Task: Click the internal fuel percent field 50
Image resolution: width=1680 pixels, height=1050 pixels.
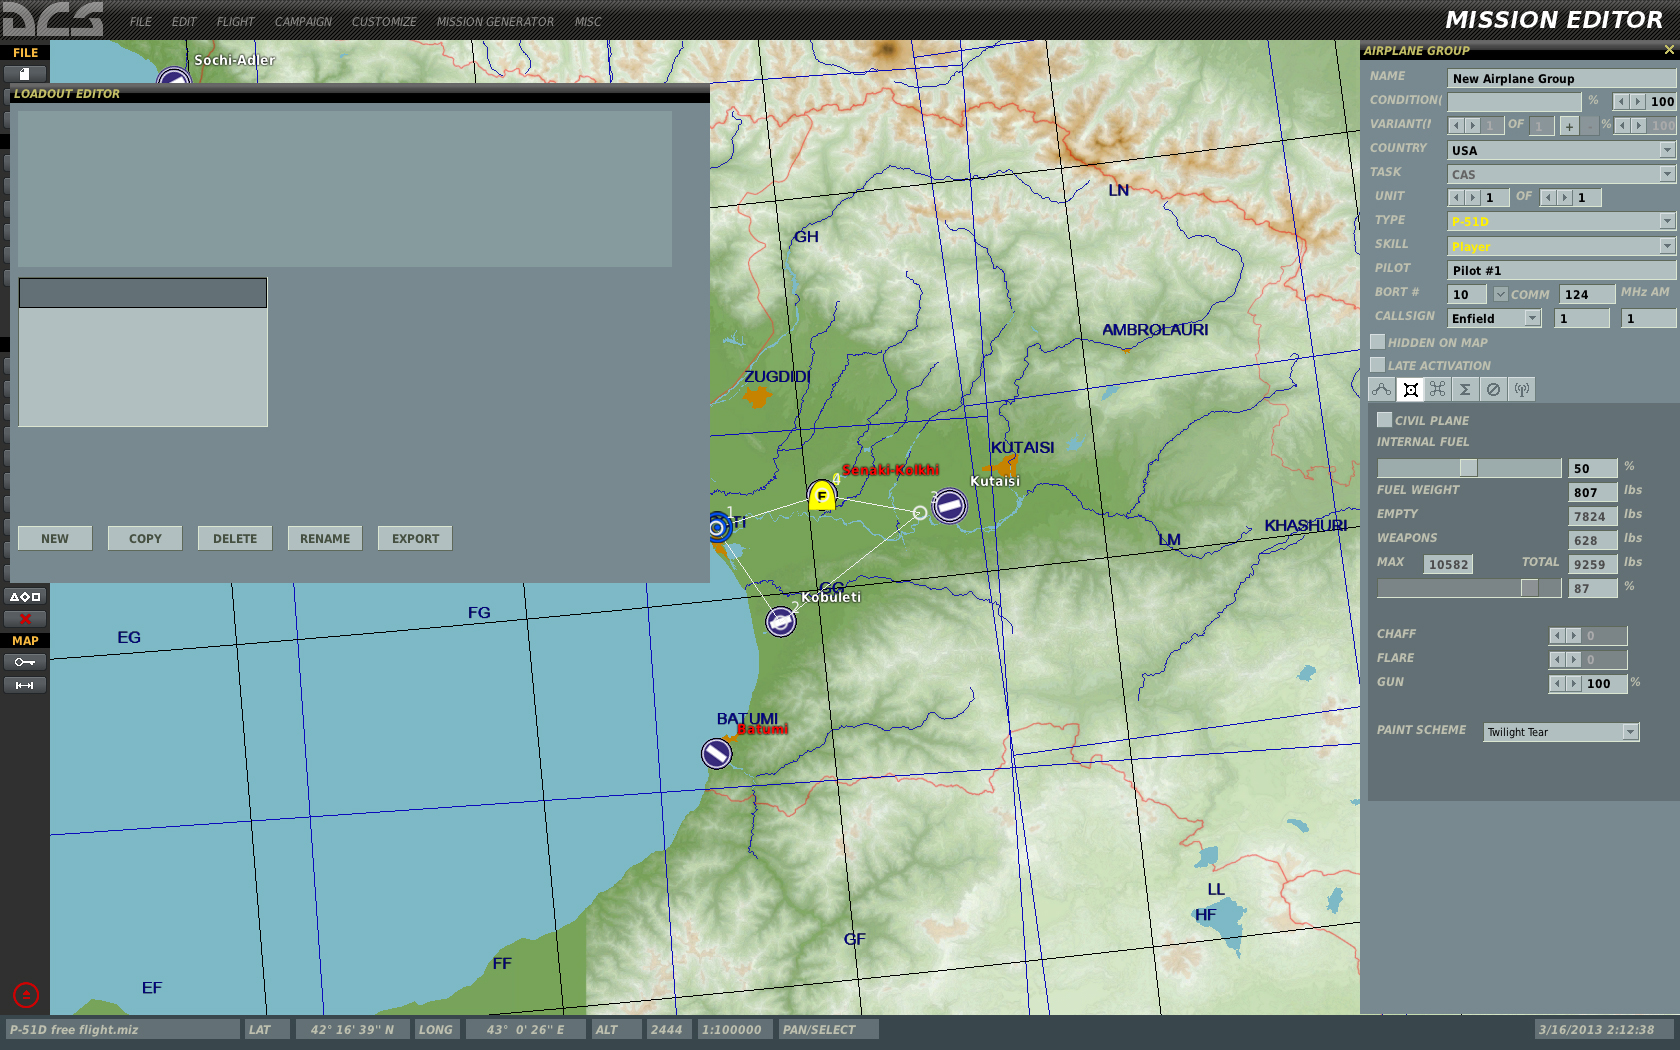Action: point(1593,468)
